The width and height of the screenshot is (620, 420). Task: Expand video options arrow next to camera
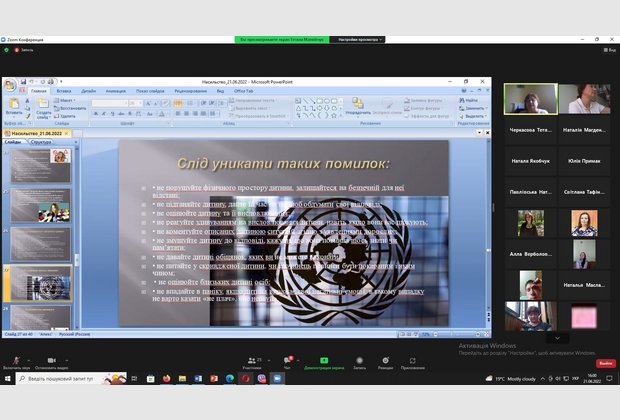tap(67, 360)
